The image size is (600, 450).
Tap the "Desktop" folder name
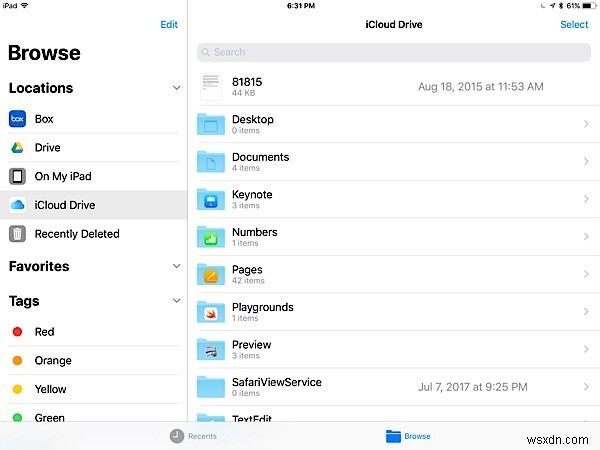[x=253, y=119]
